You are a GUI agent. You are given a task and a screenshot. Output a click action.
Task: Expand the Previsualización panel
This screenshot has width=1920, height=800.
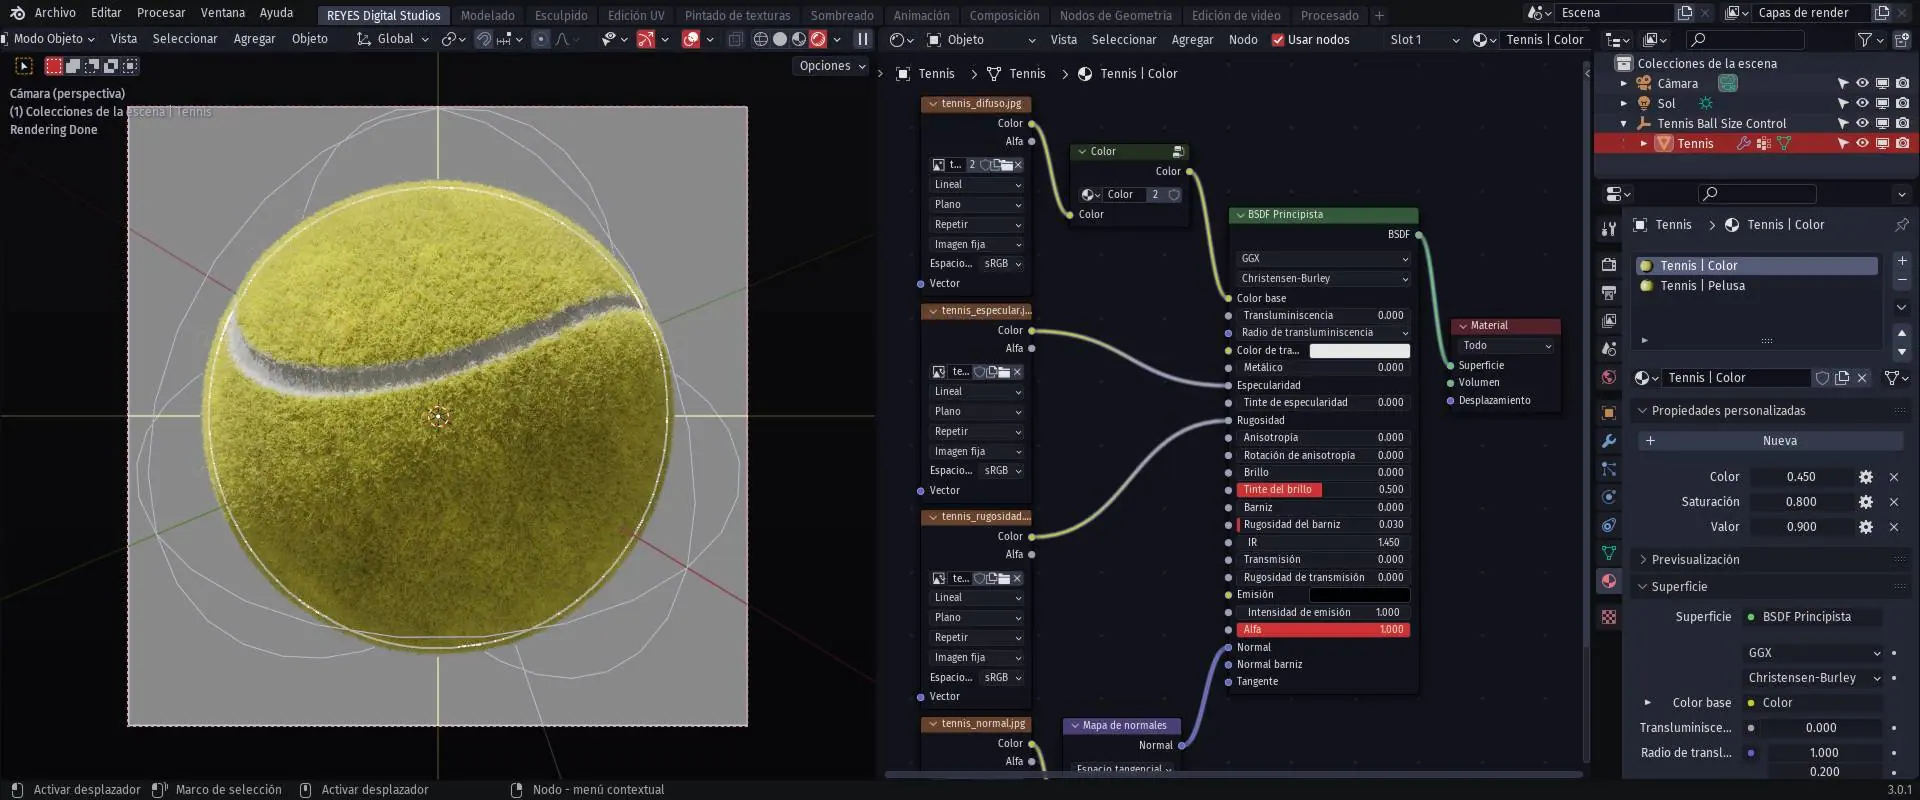pyautogui.click(x=1695, y=560)
